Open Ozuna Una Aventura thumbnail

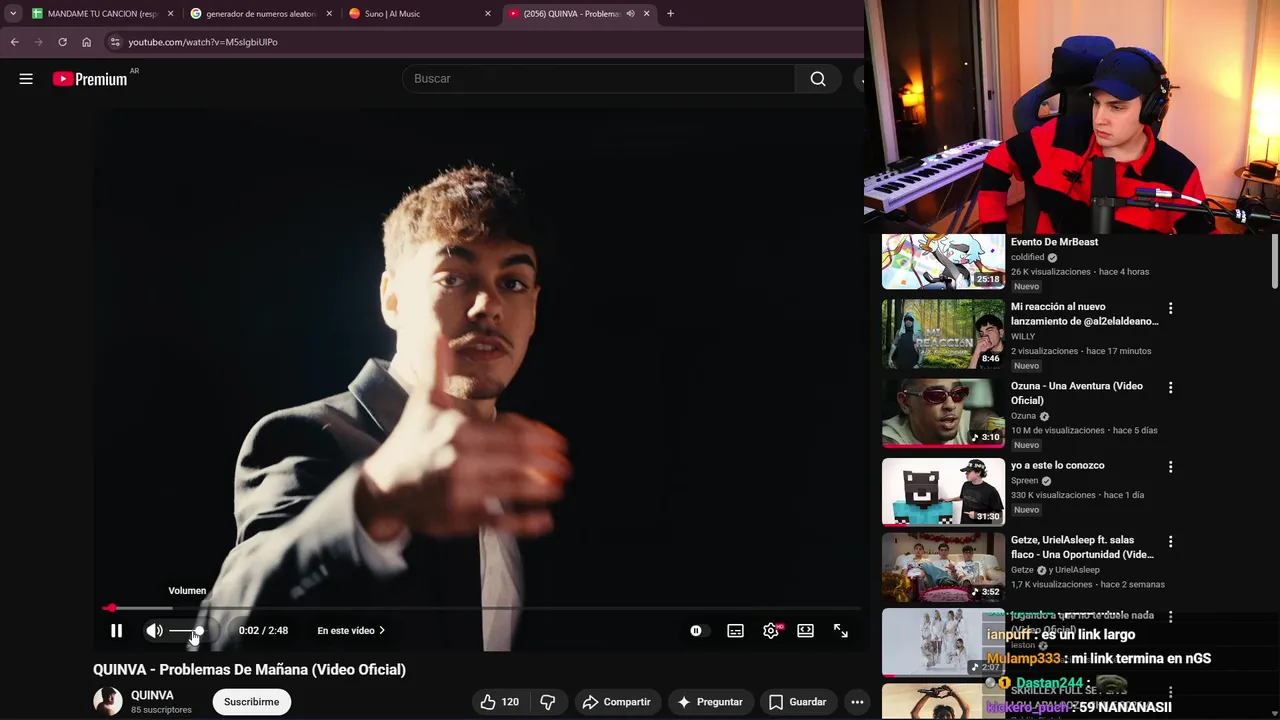point(943,413)
